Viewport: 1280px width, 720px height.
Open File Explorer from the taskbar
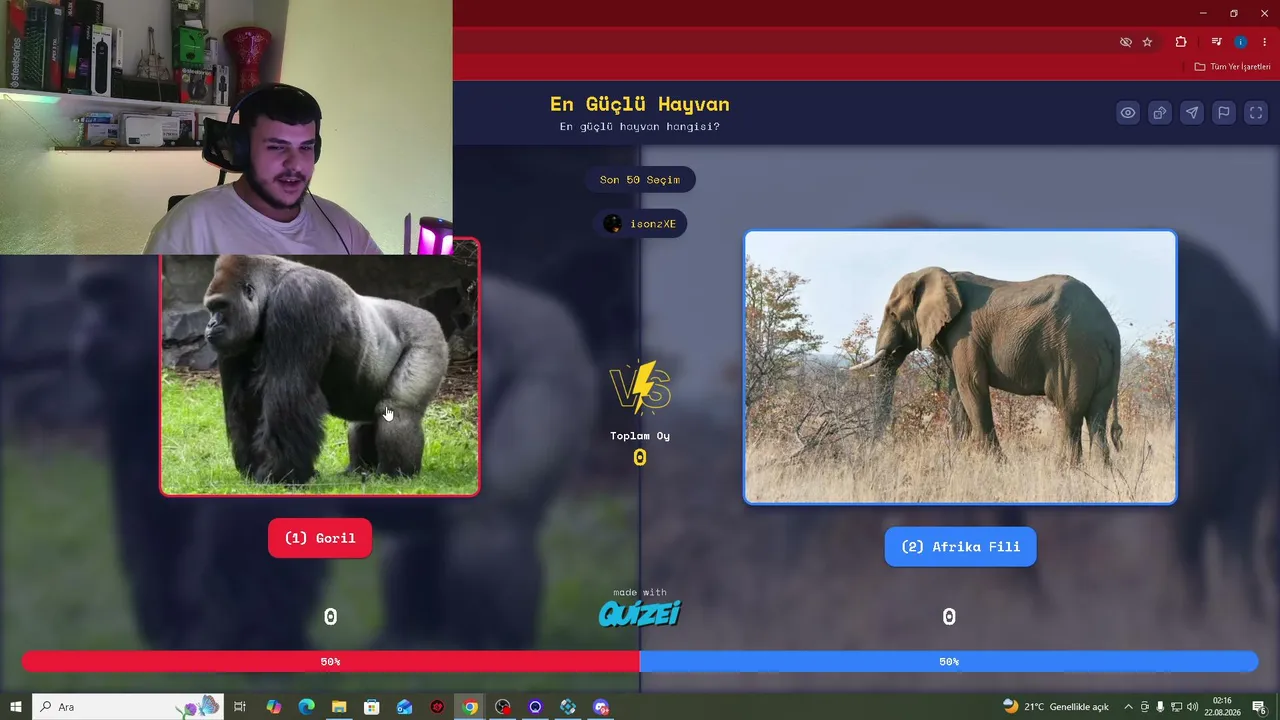tap(339, 707)
